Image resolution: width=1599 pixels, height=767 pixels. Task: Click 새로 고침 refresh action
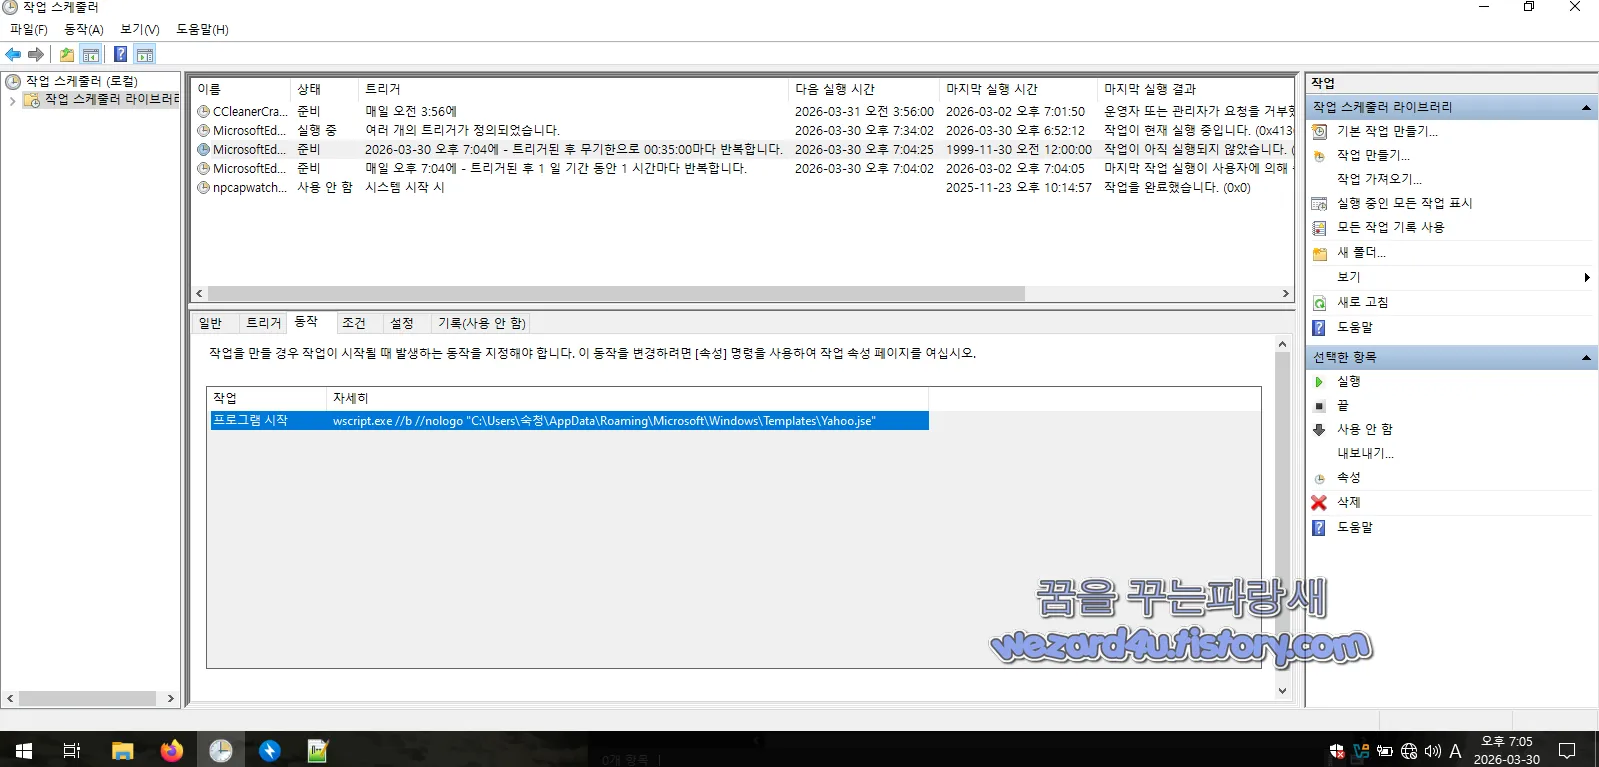[x=1362, y=302]
